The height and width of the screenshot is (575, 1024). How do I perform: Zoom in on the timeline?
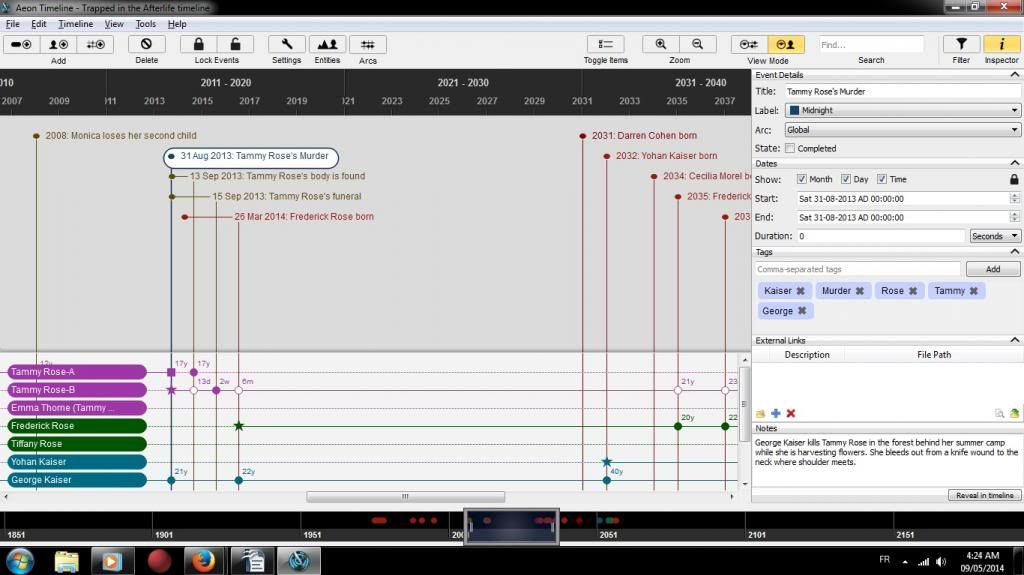[660, 45]
